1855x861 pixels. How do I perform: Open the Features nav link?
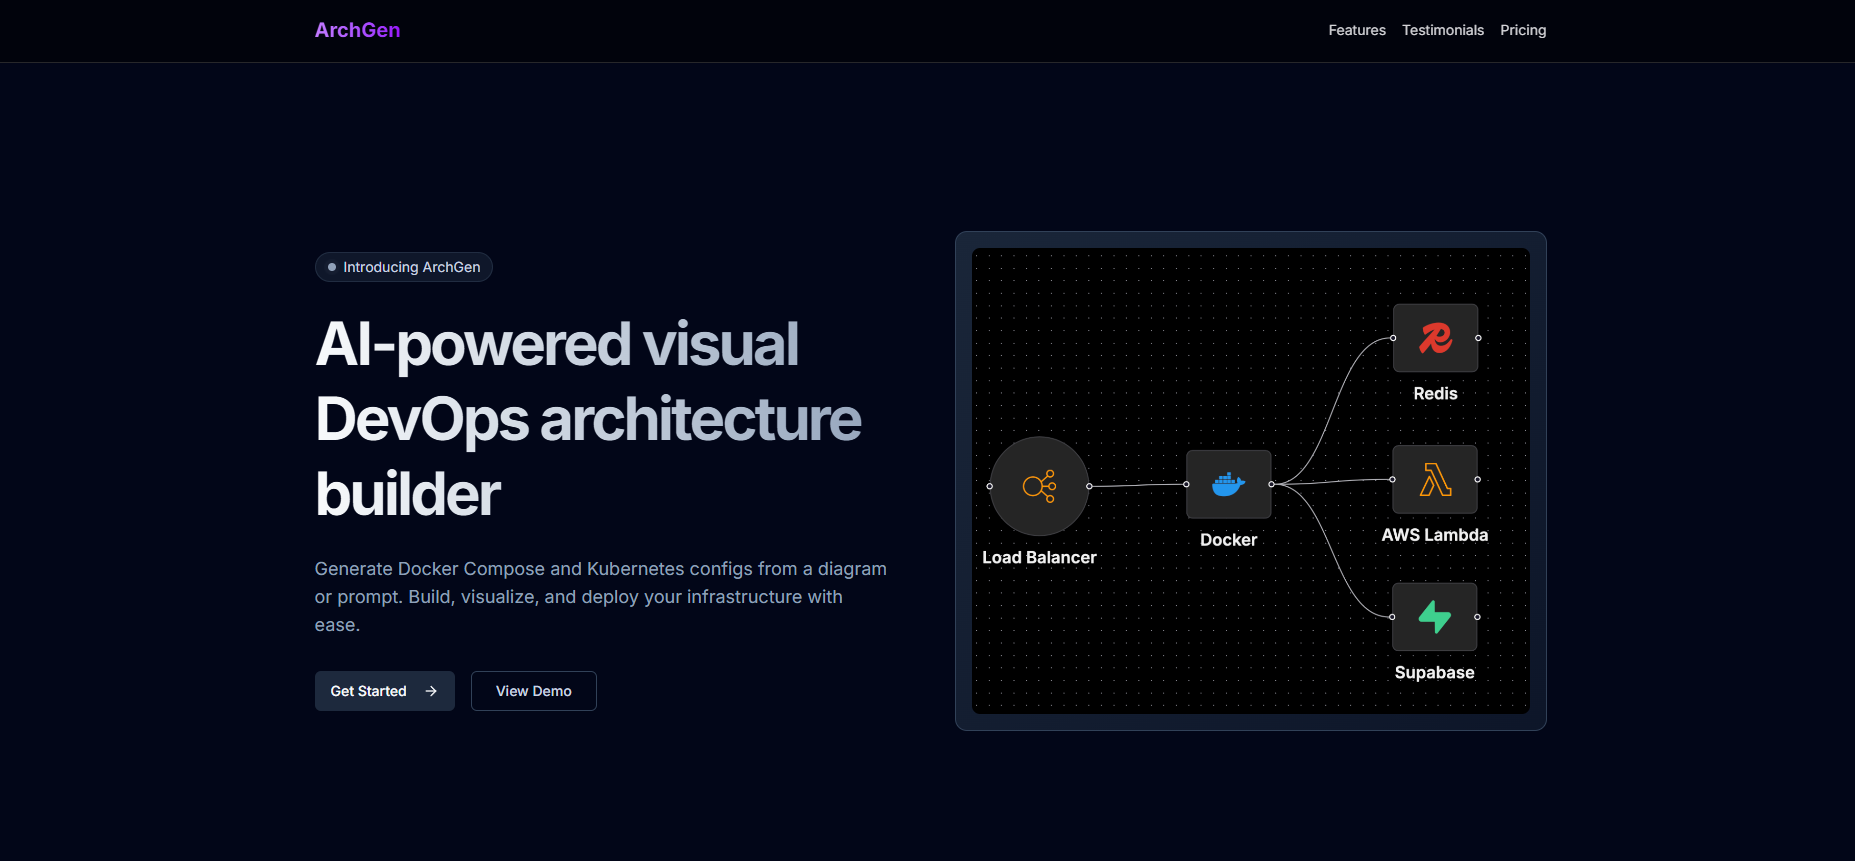1357,30
